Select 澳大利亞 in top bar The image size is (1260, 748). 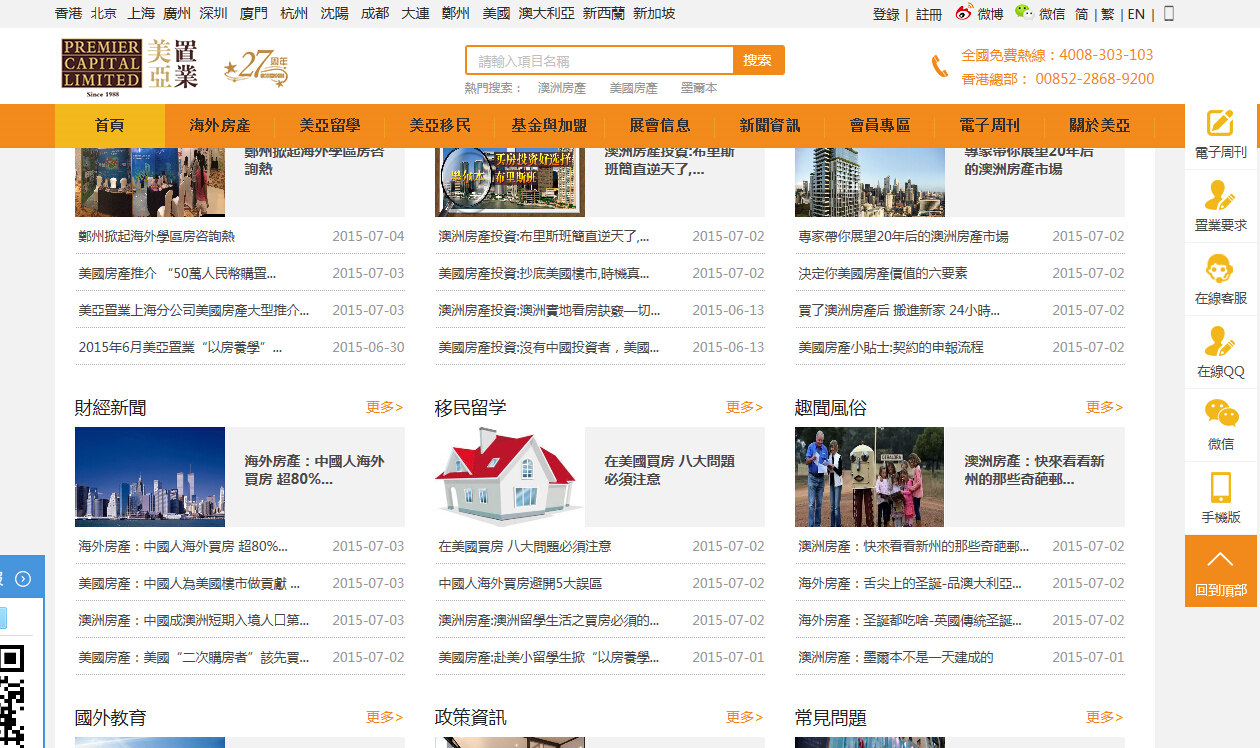click(547, 13)
